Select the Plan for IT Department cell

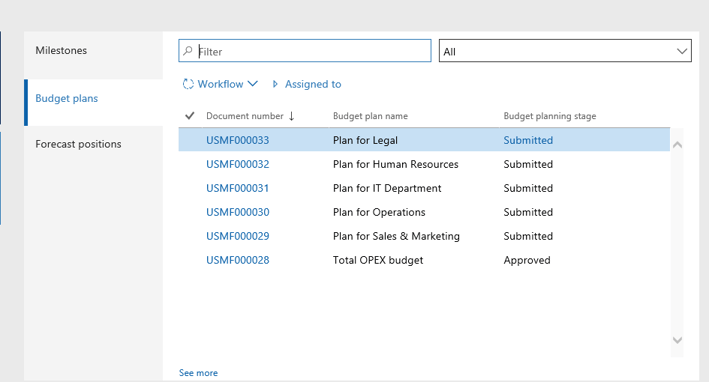(387, 188)
